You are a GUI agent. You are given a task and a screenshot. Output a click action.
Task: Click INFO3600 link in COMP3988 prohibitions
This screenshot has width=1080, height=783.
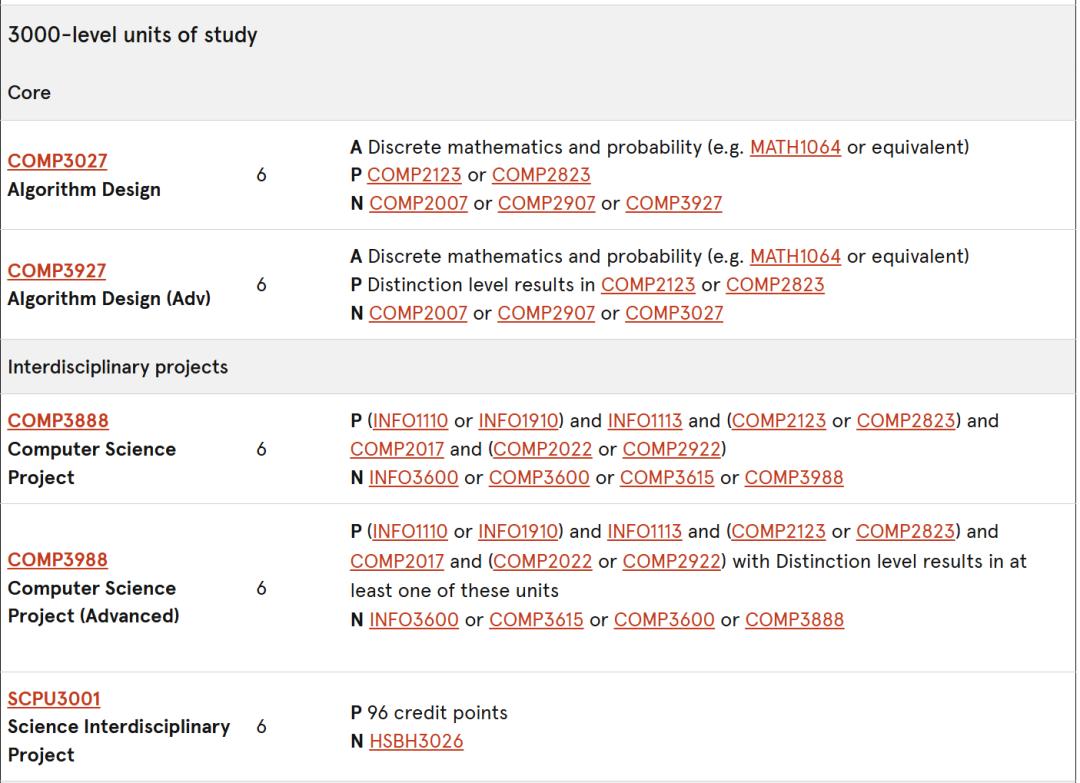coord(413,619)
